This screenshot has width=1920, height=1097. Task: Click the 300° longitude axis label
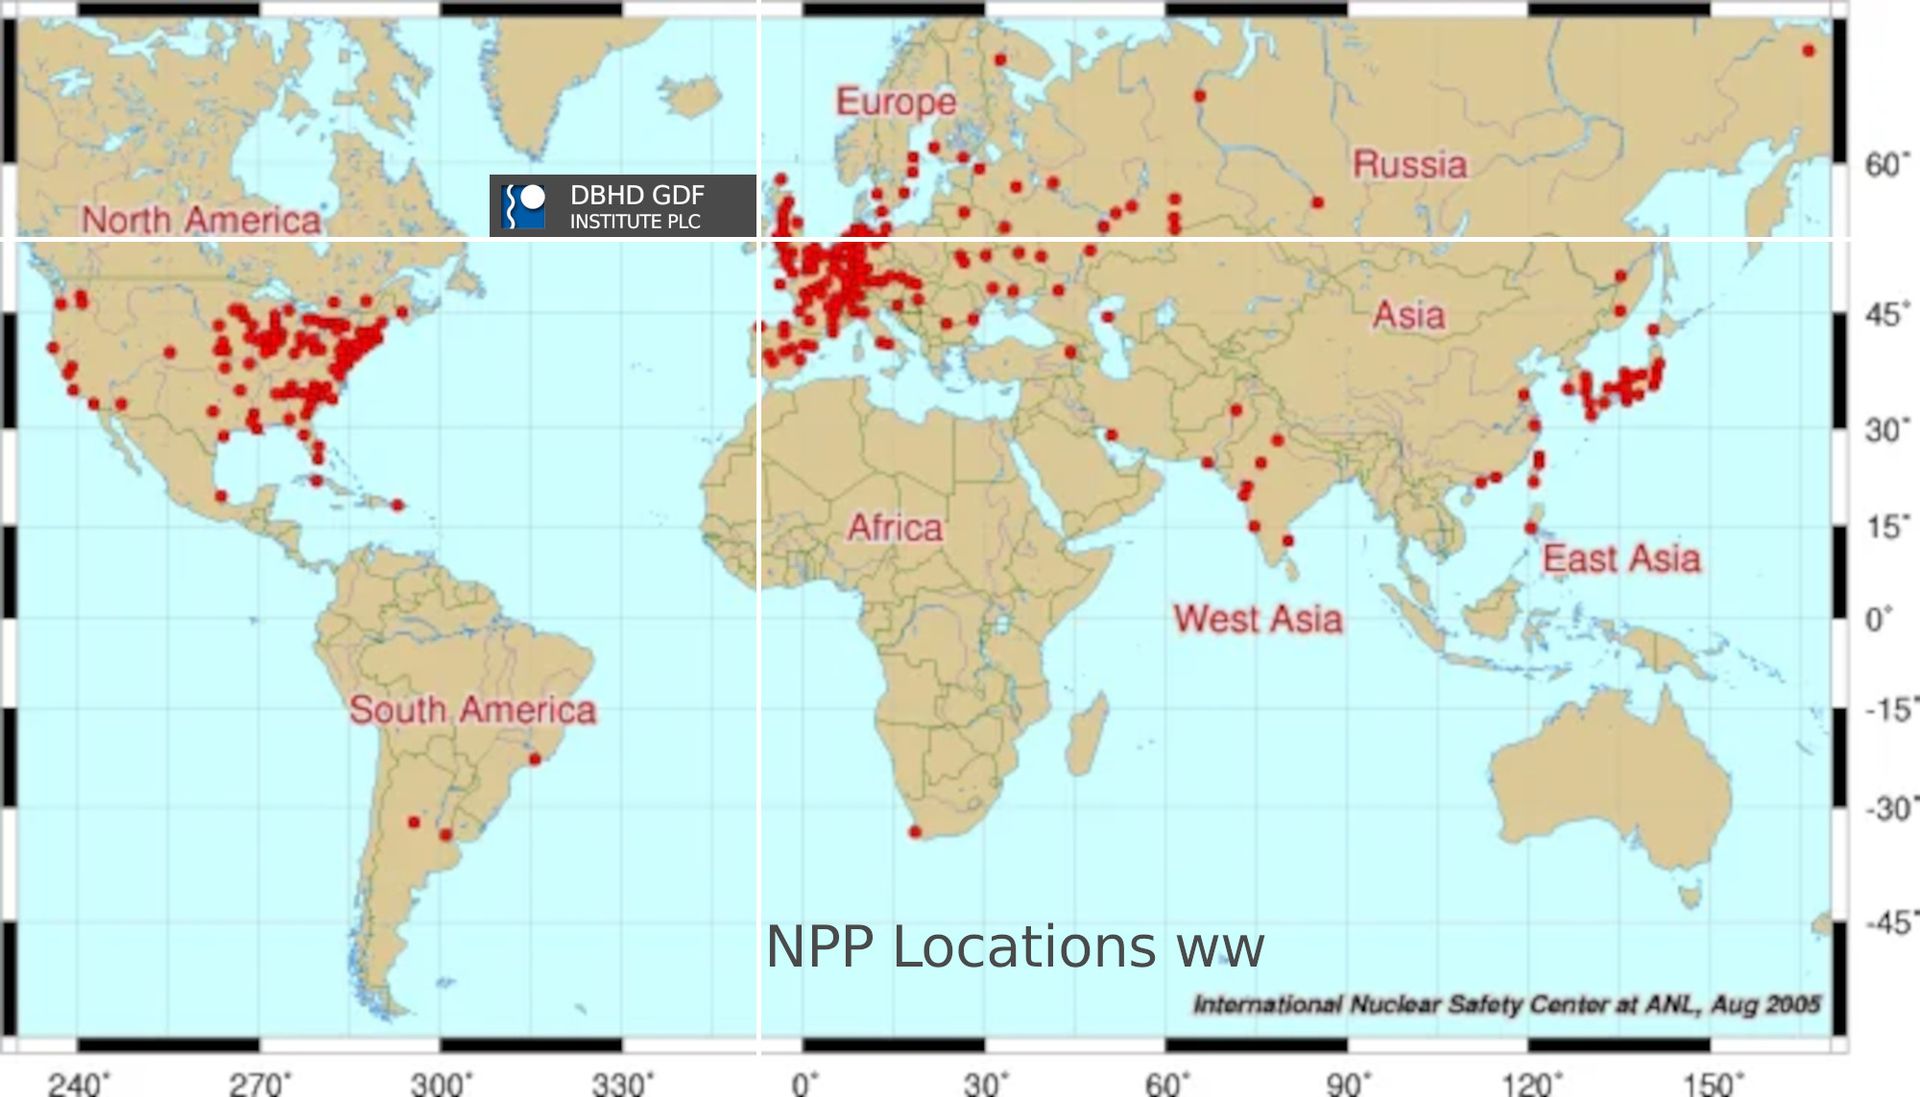[441, 1084]
